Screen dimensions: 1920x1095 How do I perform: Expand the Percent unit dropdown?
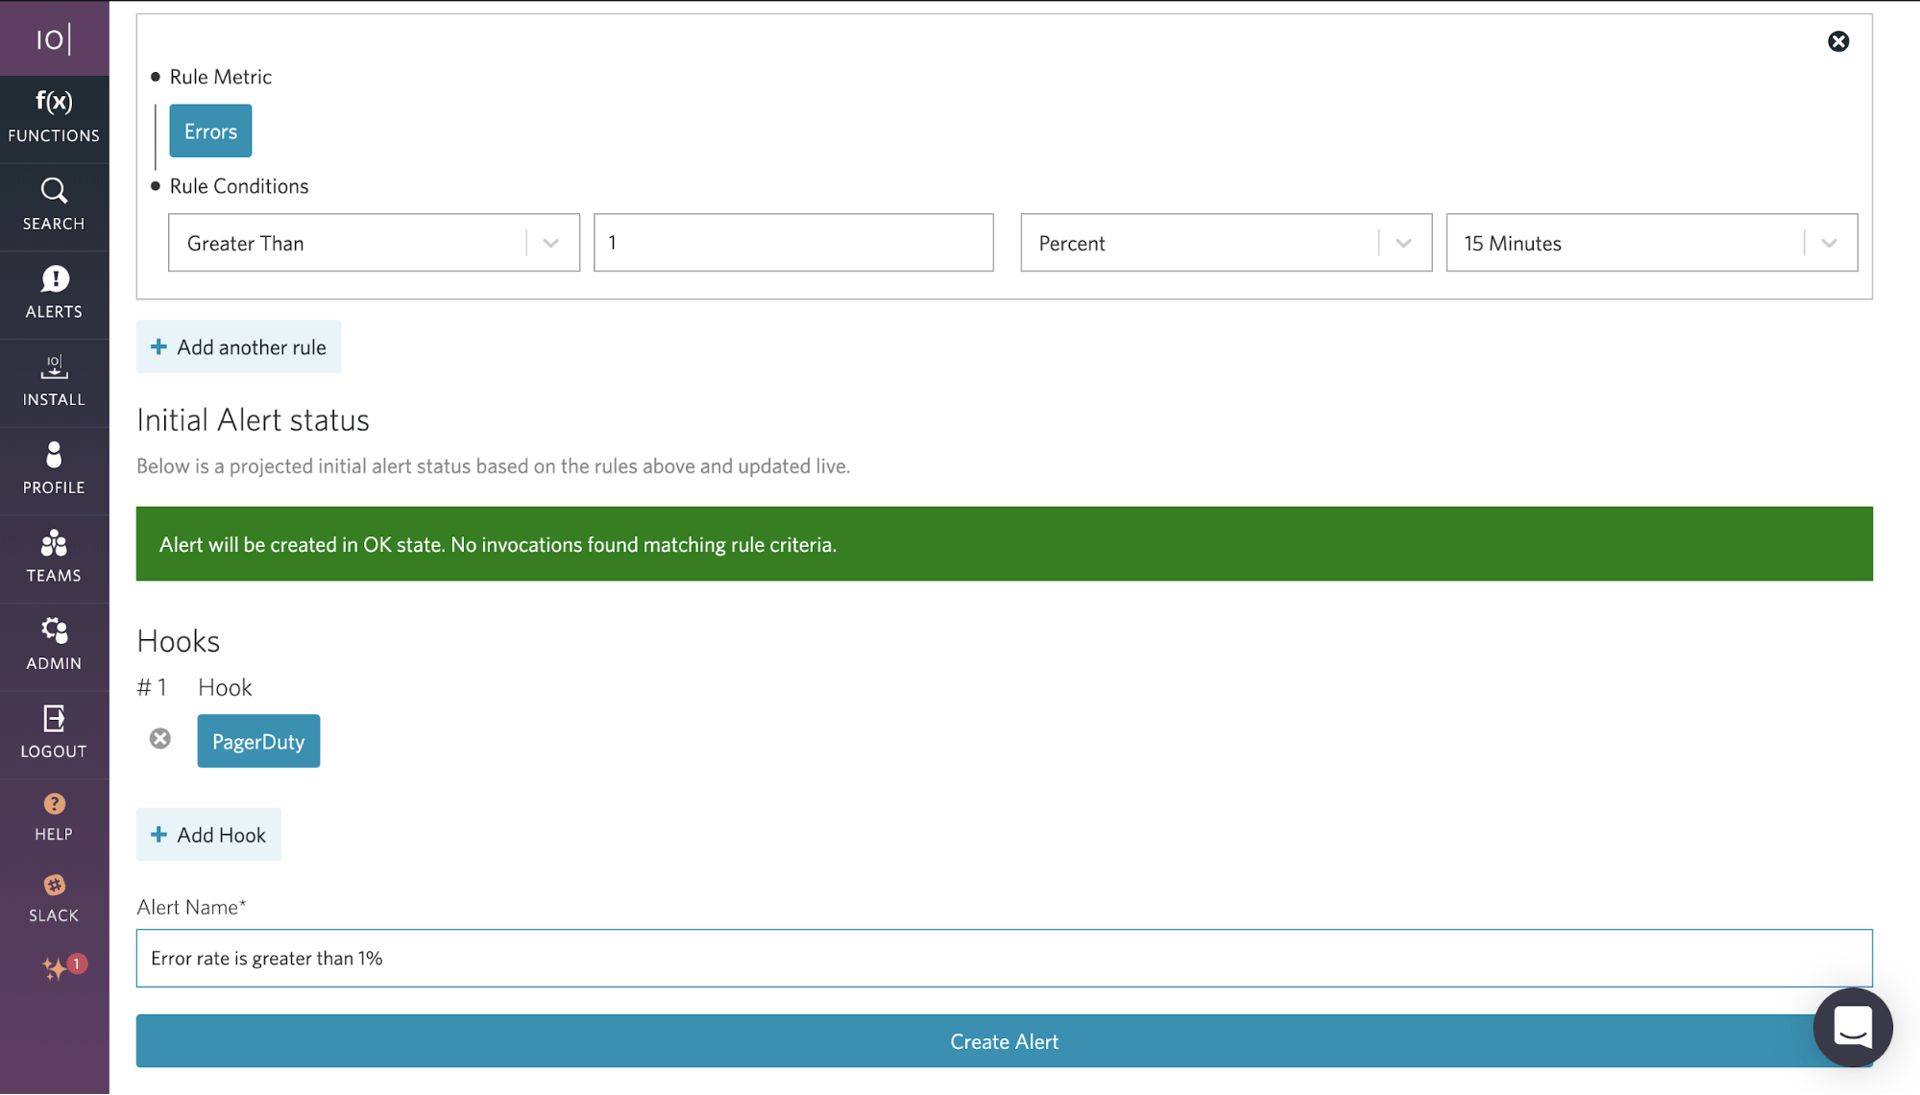(1403, 243)
